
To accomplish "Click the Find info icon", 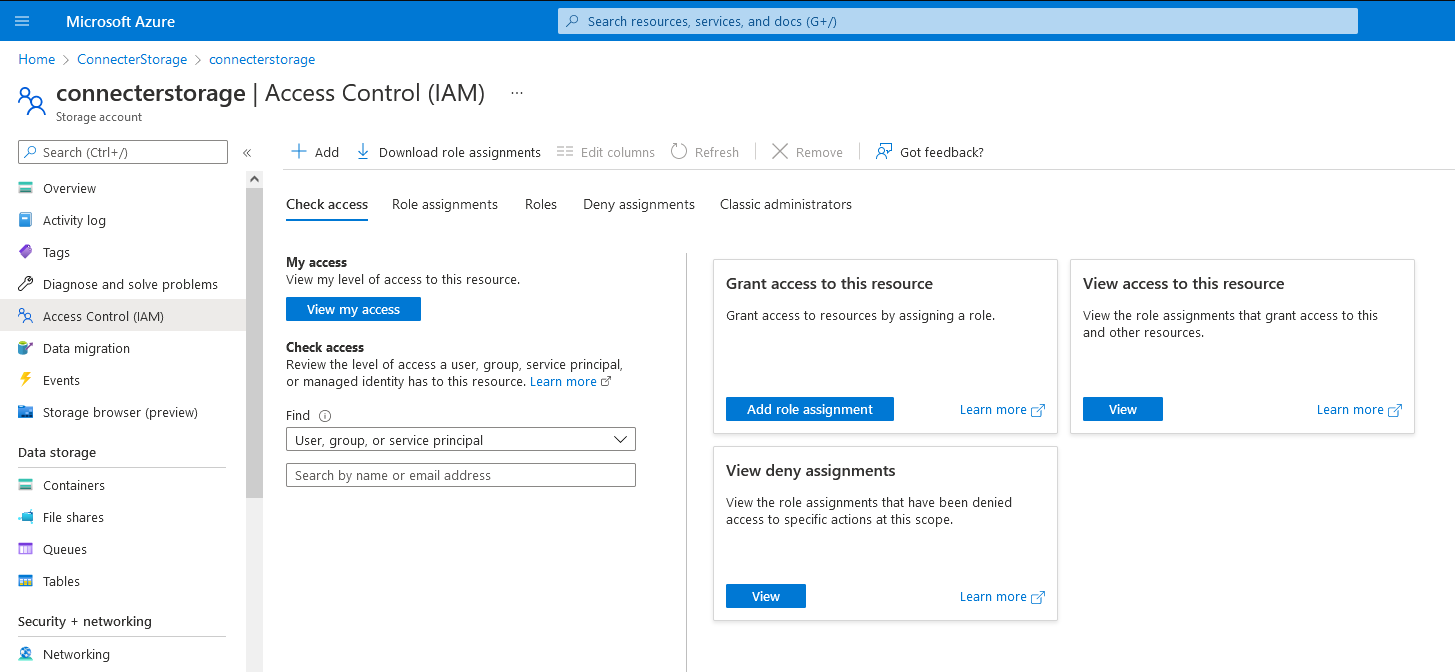I will tap(325, 416).
